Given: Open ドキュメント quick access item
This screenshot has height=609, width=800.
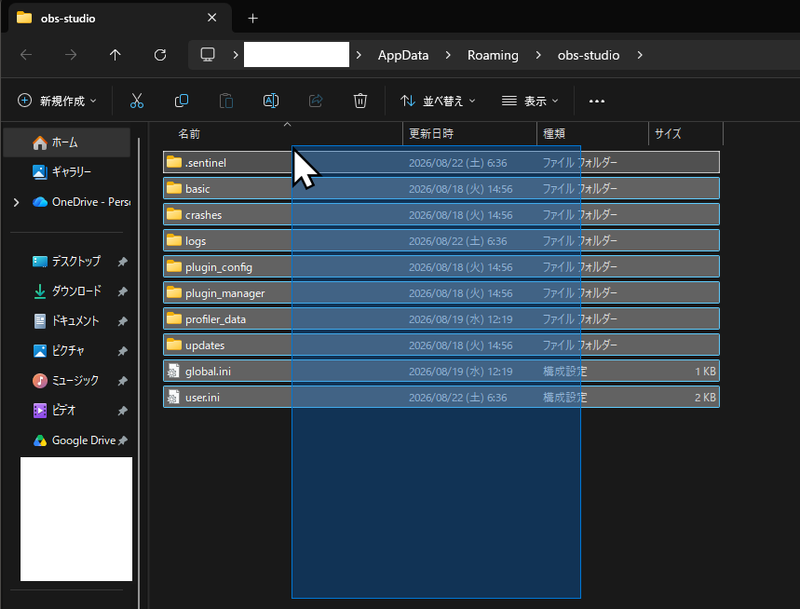Looking at the screenshot, I should point(67,321).
